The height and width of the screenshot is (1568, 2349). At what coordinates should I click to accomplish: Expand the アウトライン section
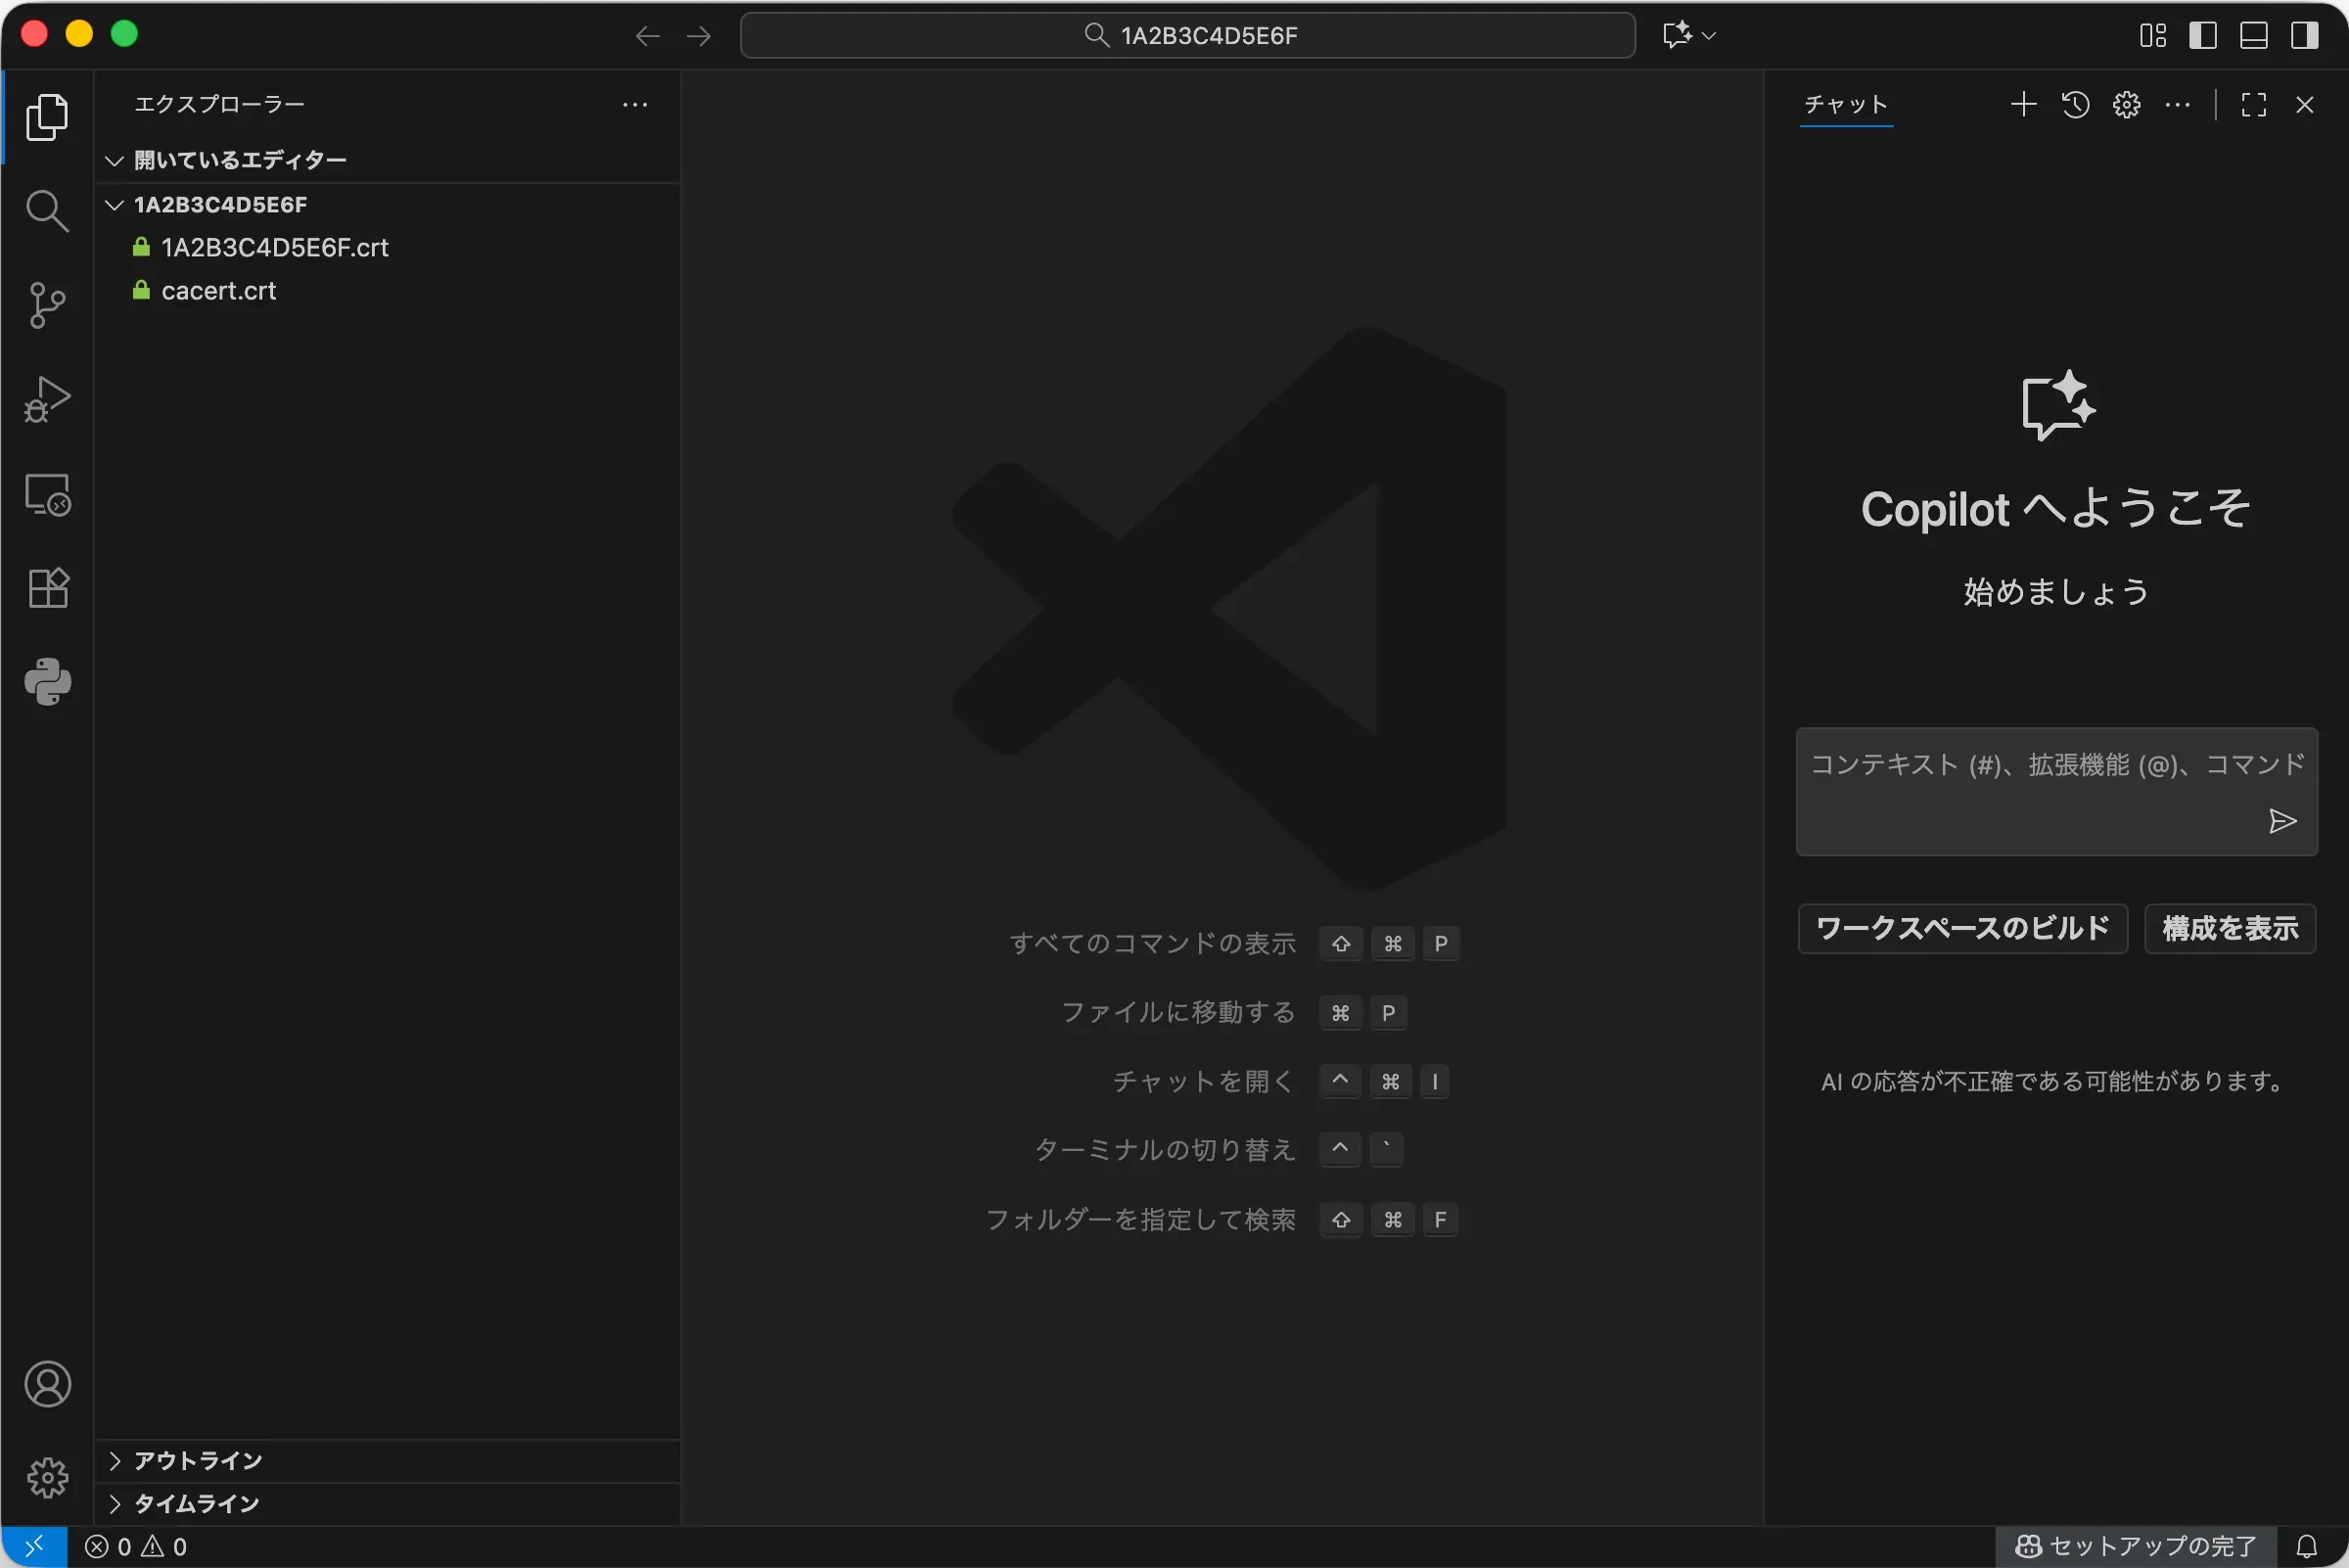point(198,1461)
